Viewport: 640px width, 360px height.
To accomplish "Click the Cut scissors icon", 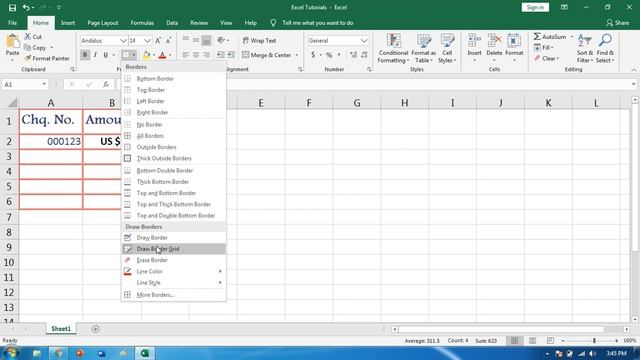I will pyautogui.click(x=28, y=37).
